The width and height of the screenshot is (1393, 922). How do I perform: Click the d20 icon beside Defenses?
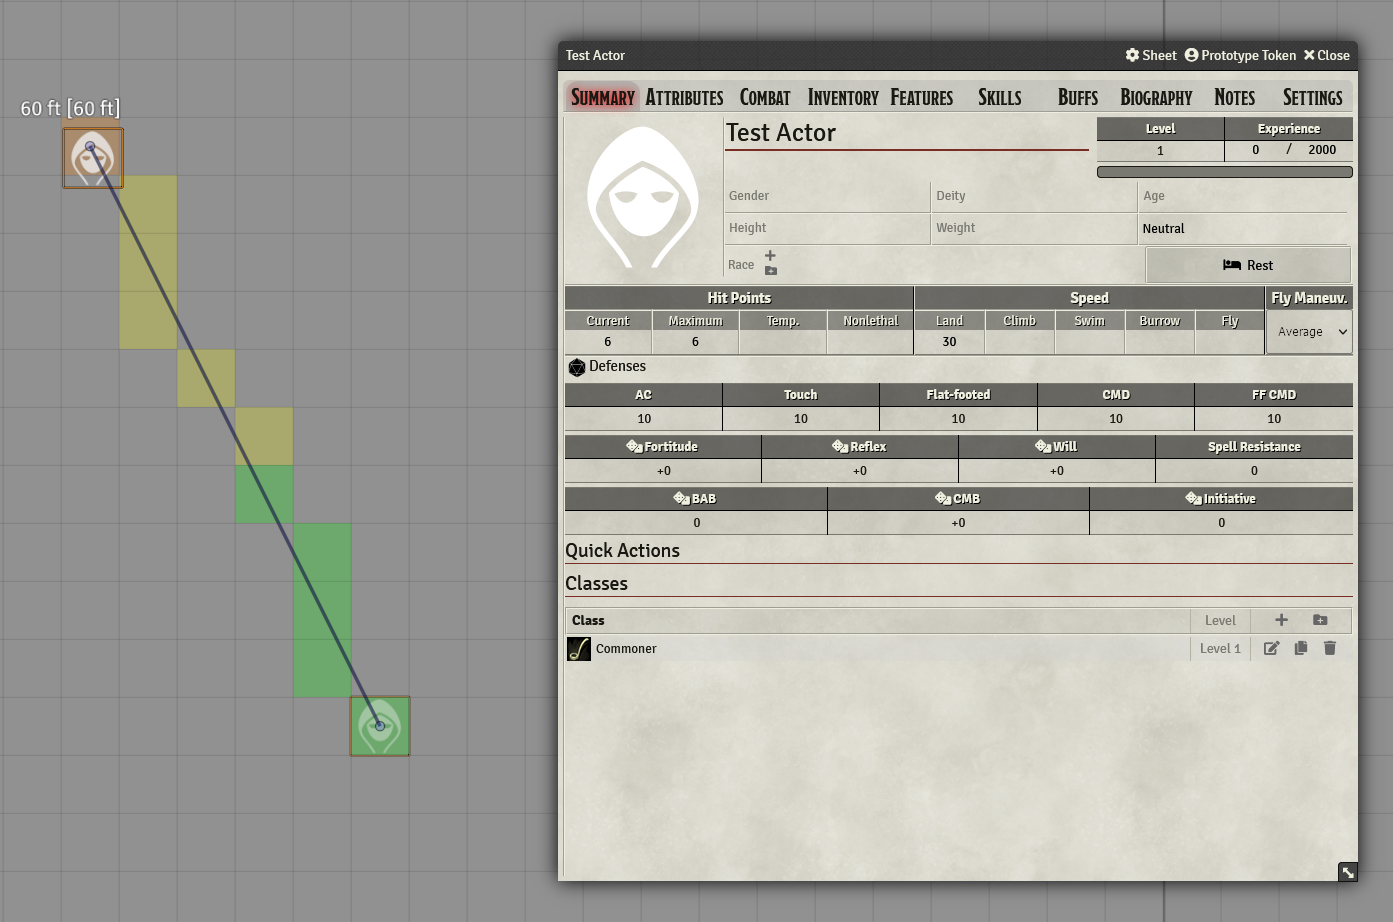click(x=577, y=367)
